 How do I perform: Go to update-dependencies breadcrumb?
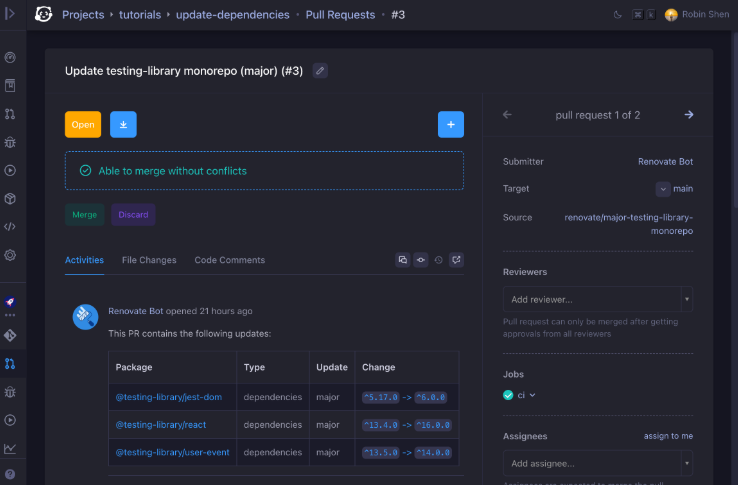point(233,15)
